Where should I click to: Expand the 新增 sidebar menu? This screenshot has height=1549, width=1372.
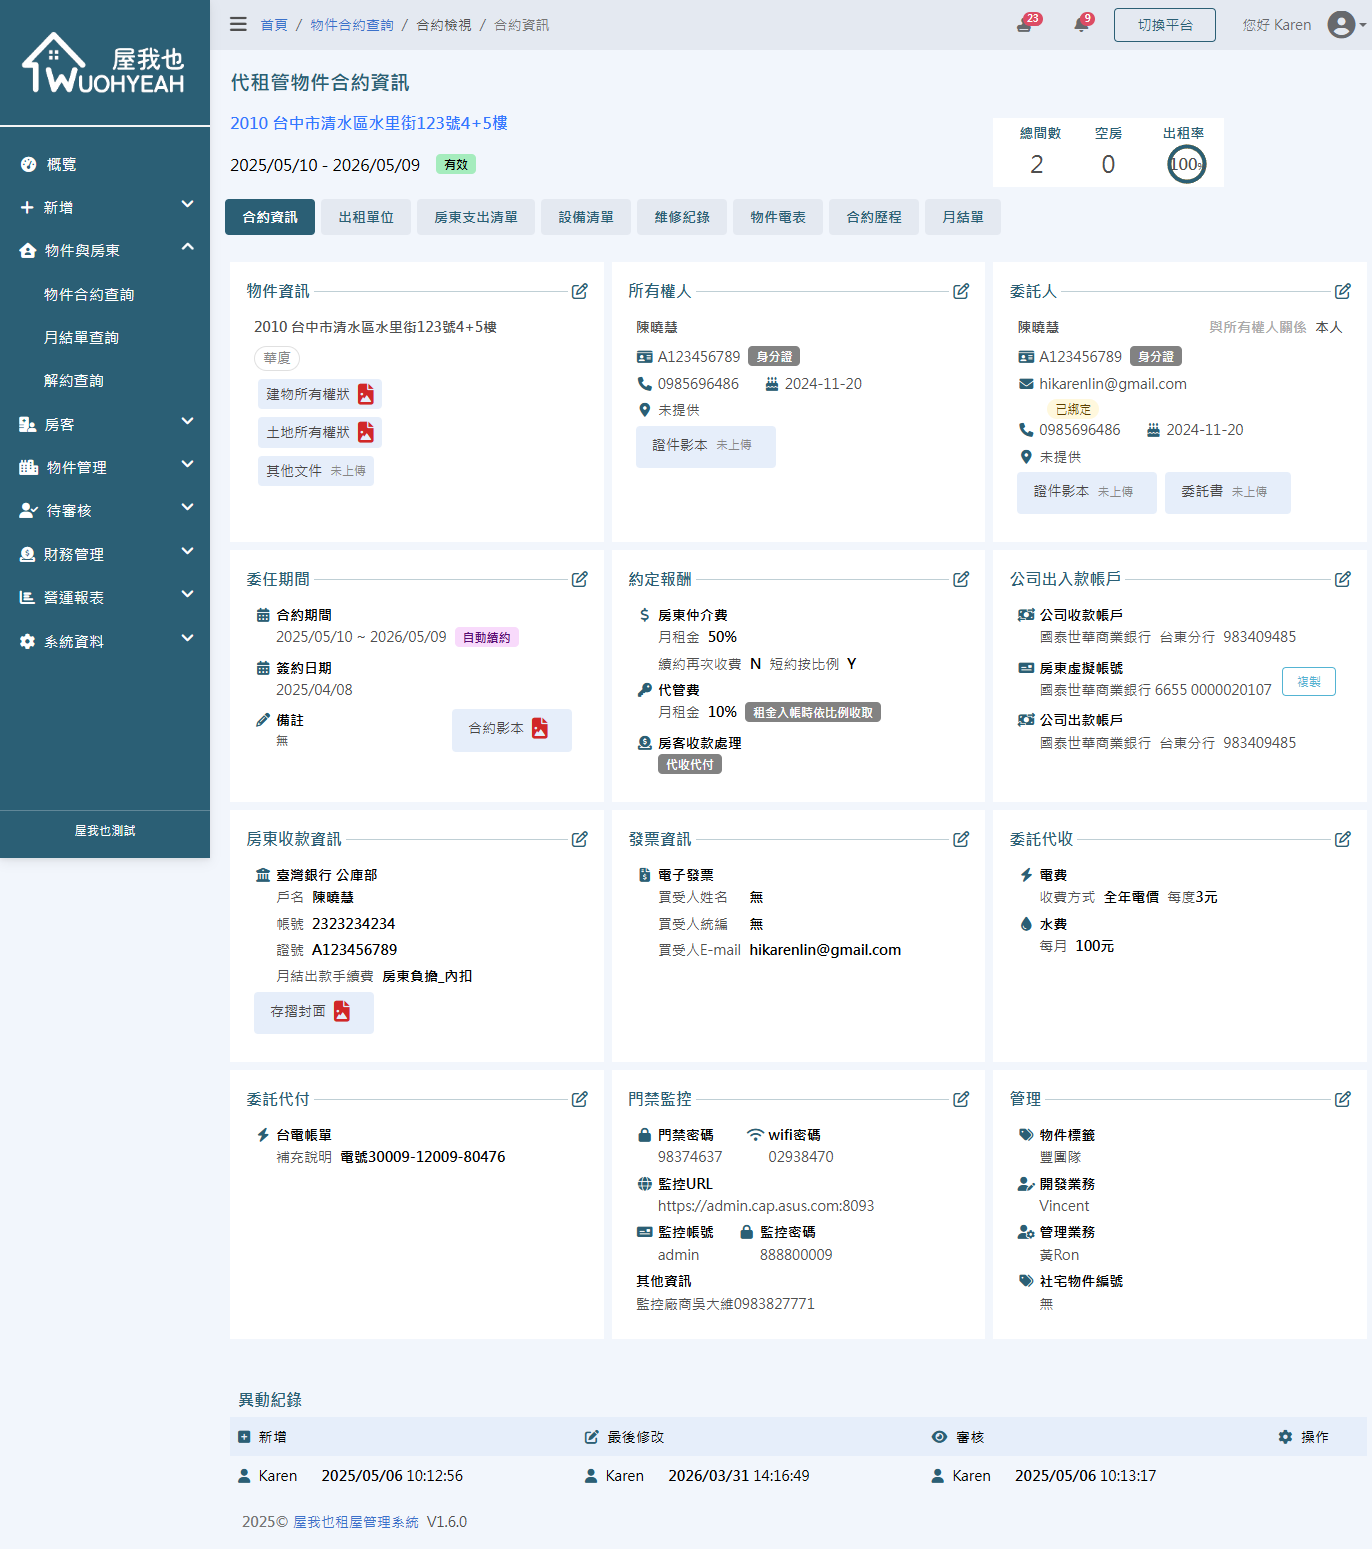click(105, 207)
